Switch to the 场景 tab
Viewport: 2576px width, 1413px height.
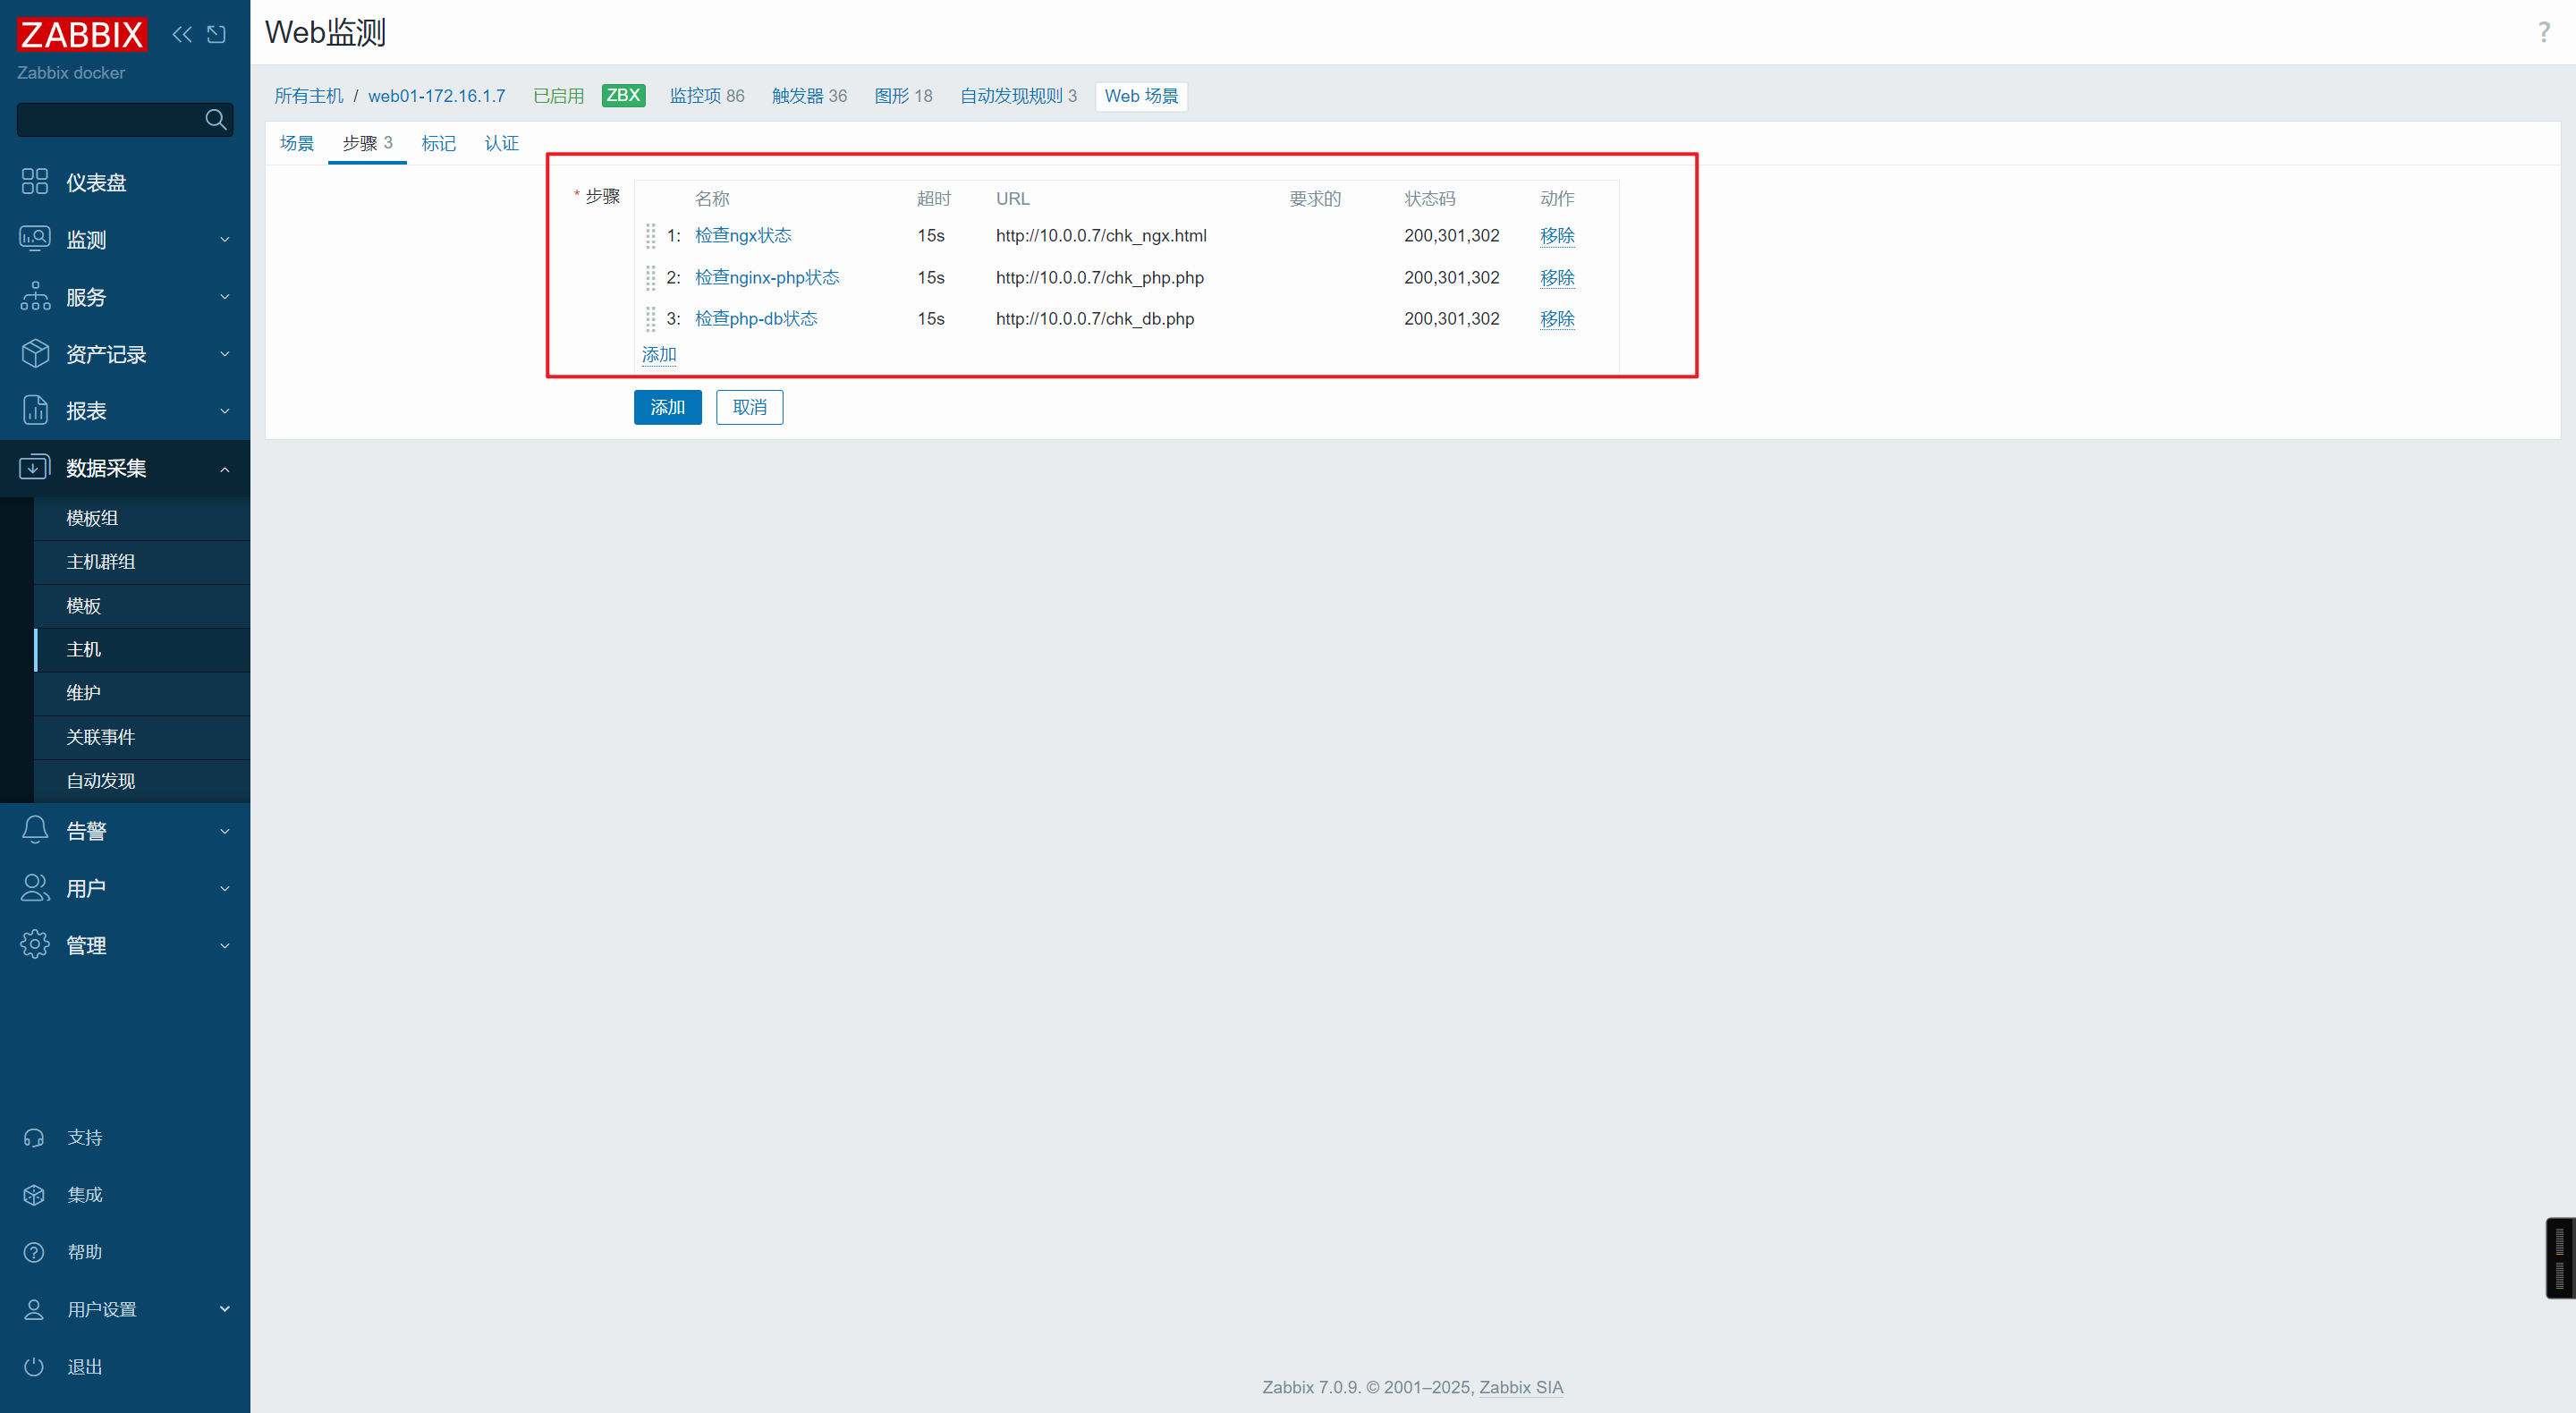pyautogui.click(x=297, y=143)
